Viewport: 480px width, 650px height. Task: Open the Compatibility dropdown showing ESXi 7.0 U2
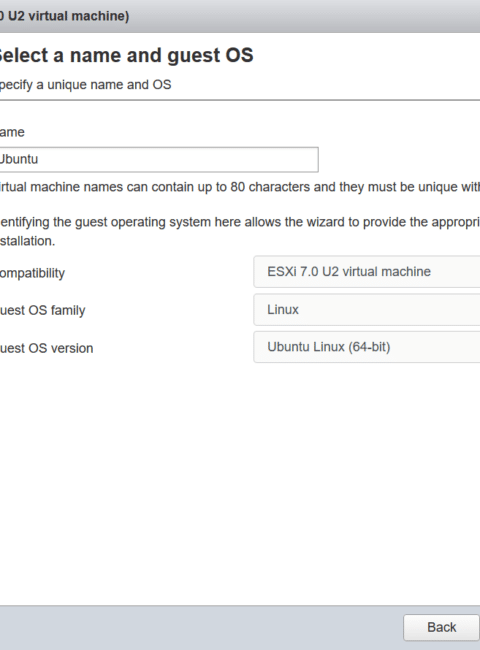click(367, 272)
